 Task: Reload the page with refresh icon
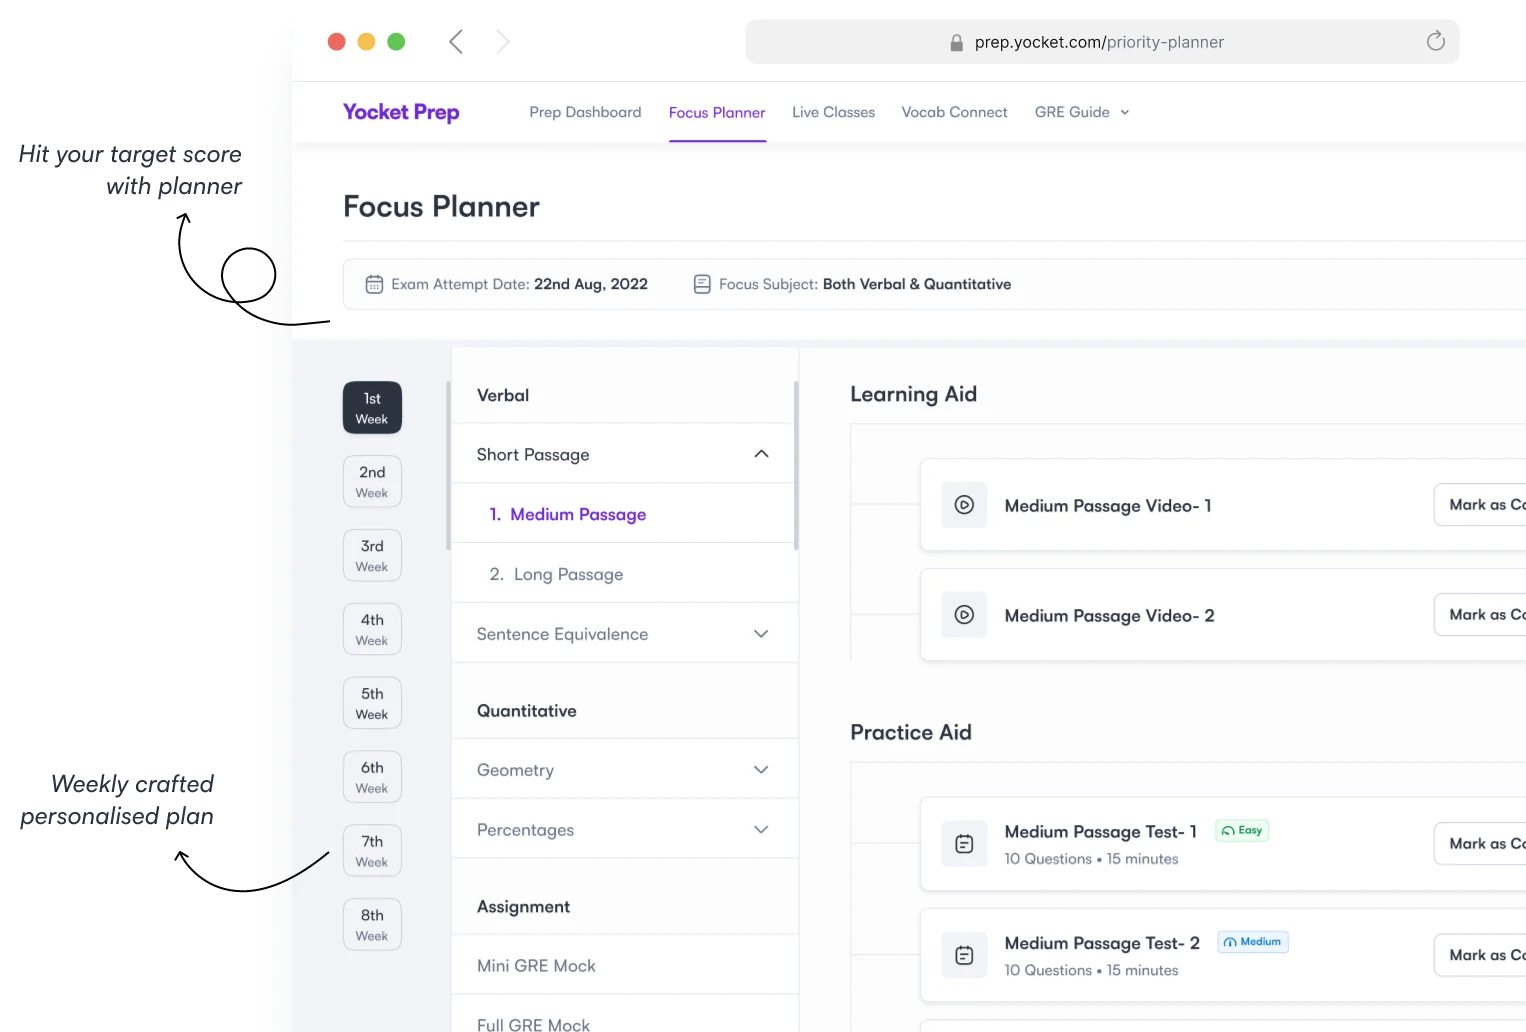1435,41
